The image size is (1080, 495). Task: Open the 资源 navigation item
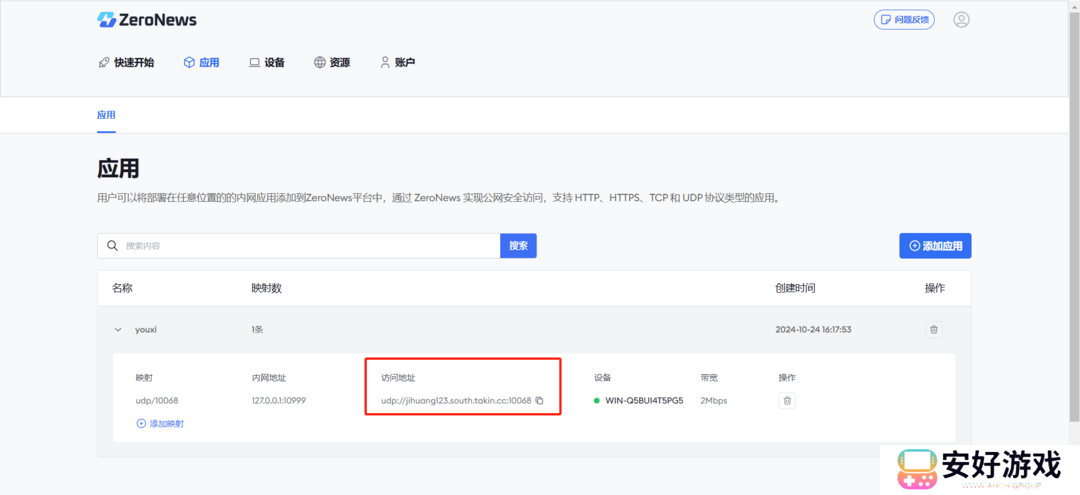[x=332, y=62]
